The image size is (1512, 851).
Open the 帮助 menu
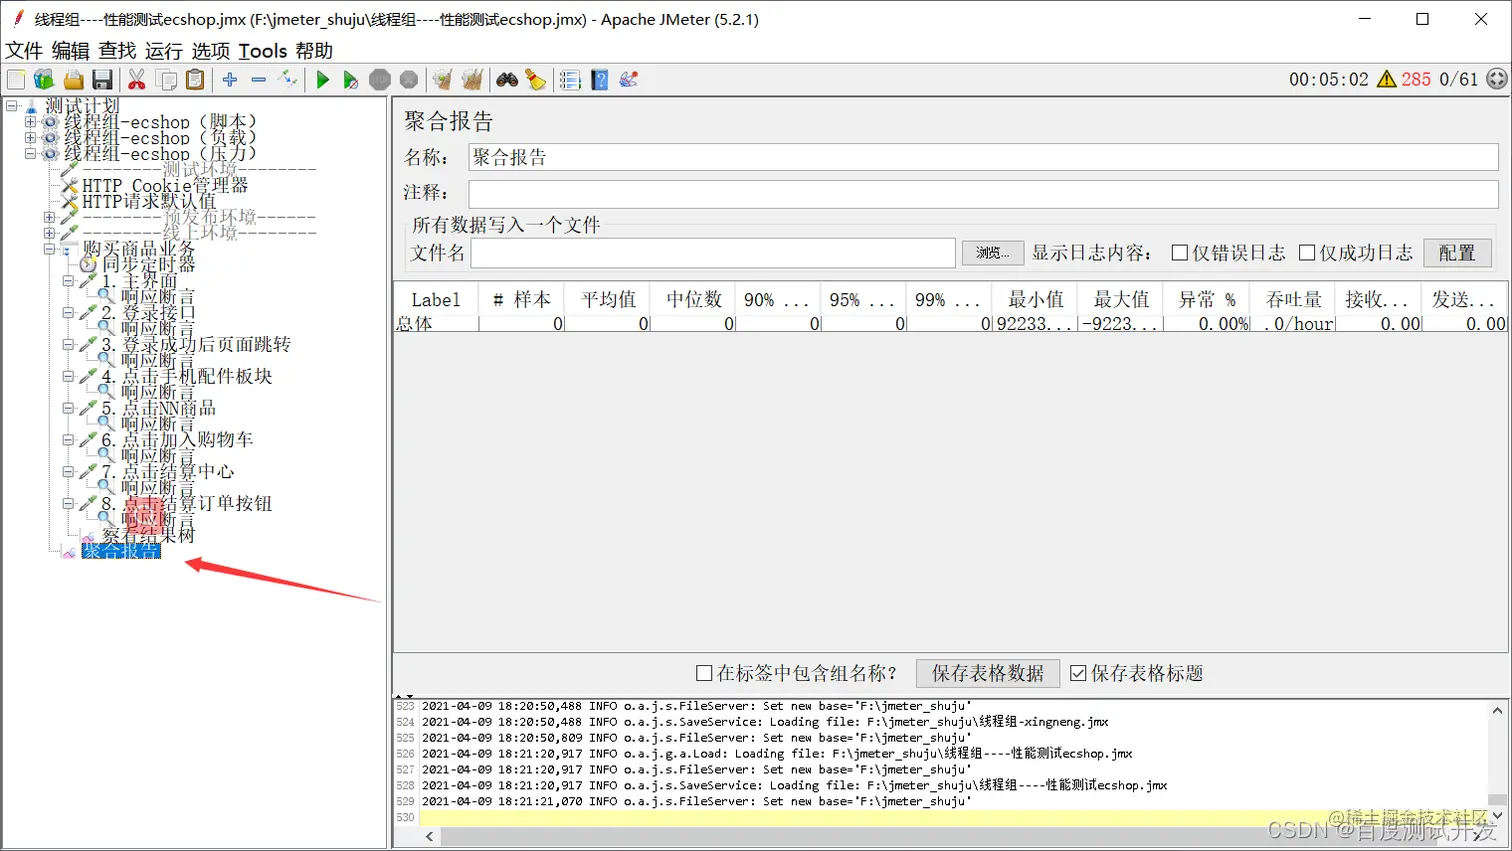tap(314, 51)
